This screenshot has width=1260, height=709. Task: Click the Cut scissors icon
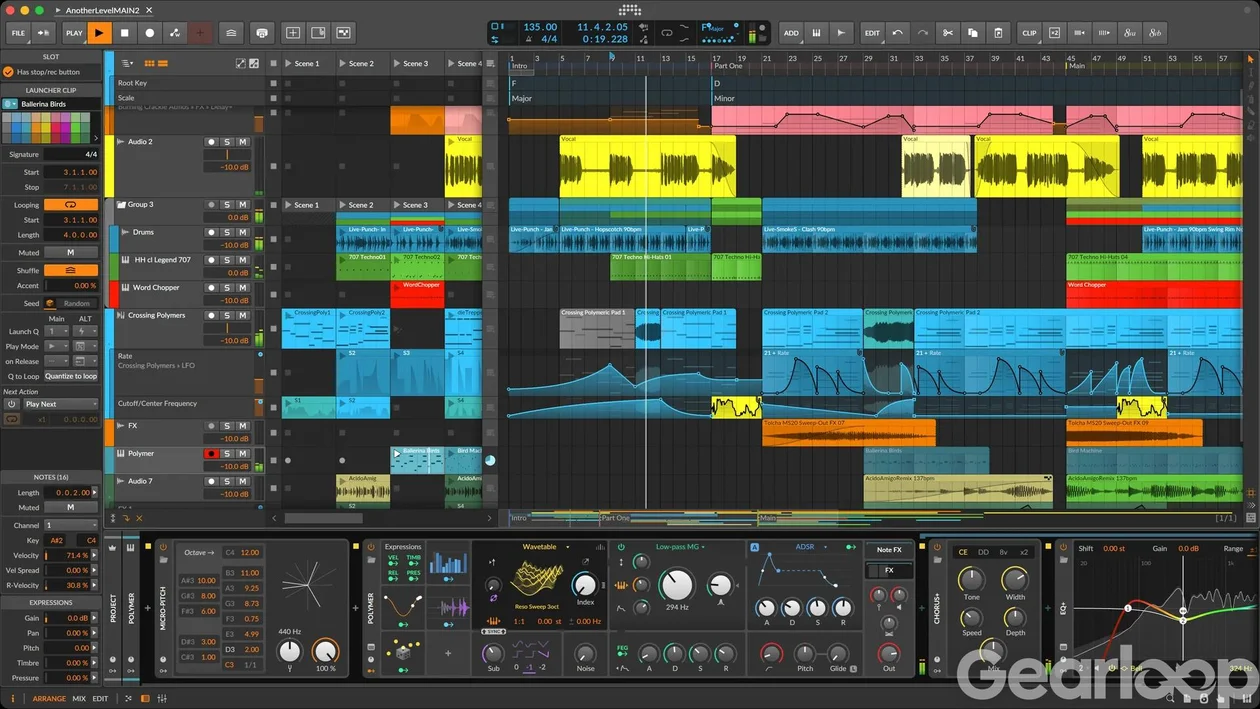[x=949, y=33]
